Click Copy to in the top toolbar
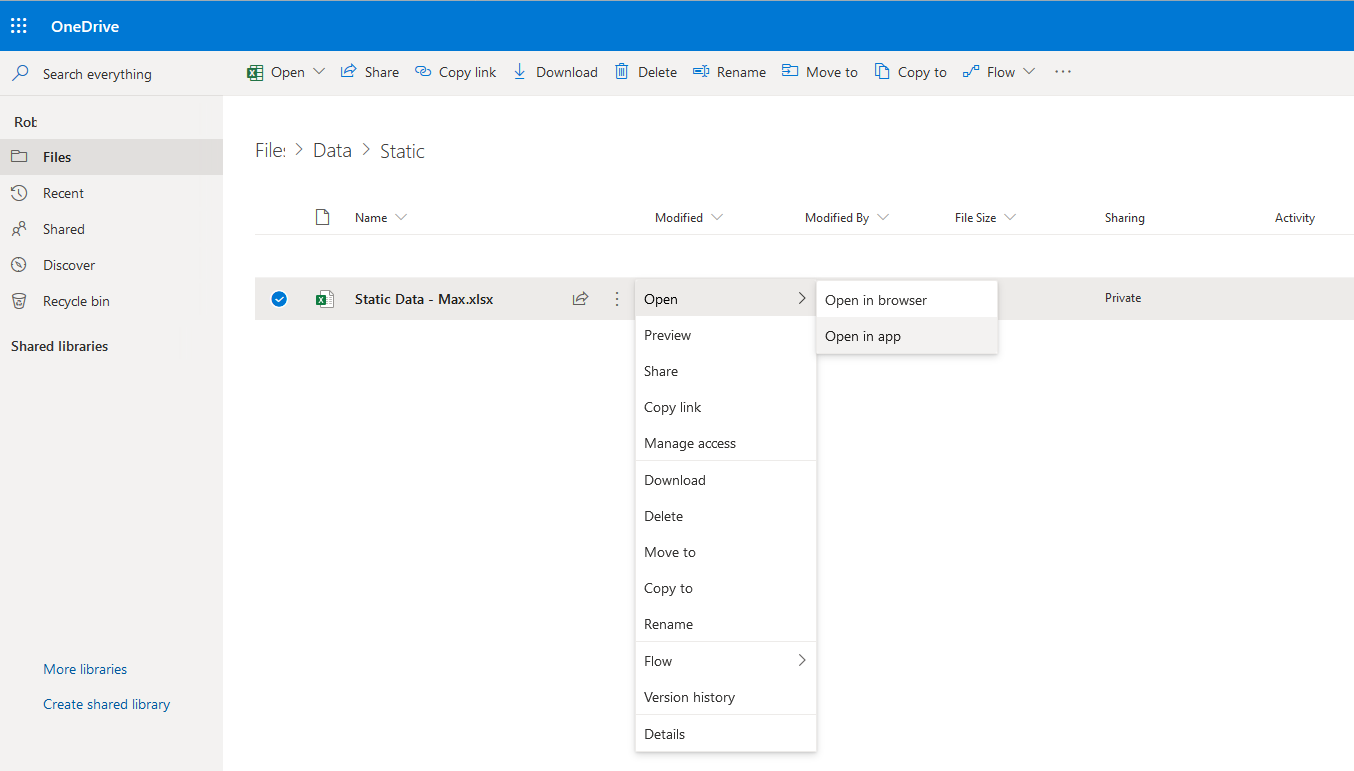Viewport: 1354px width, 771px height. [x=910, y=72]
